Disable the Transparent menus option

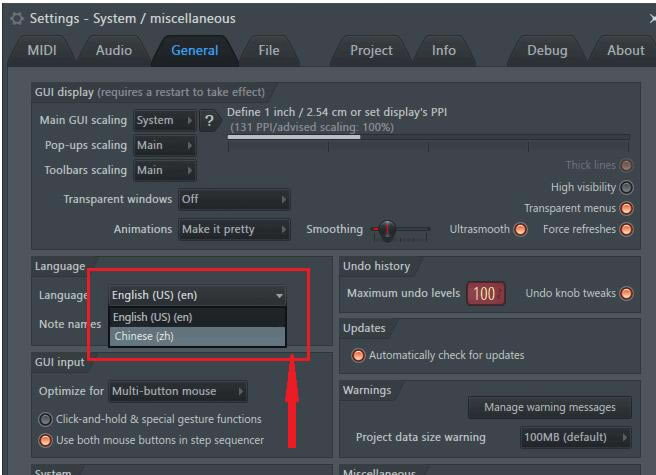click(x=626, y=208)
